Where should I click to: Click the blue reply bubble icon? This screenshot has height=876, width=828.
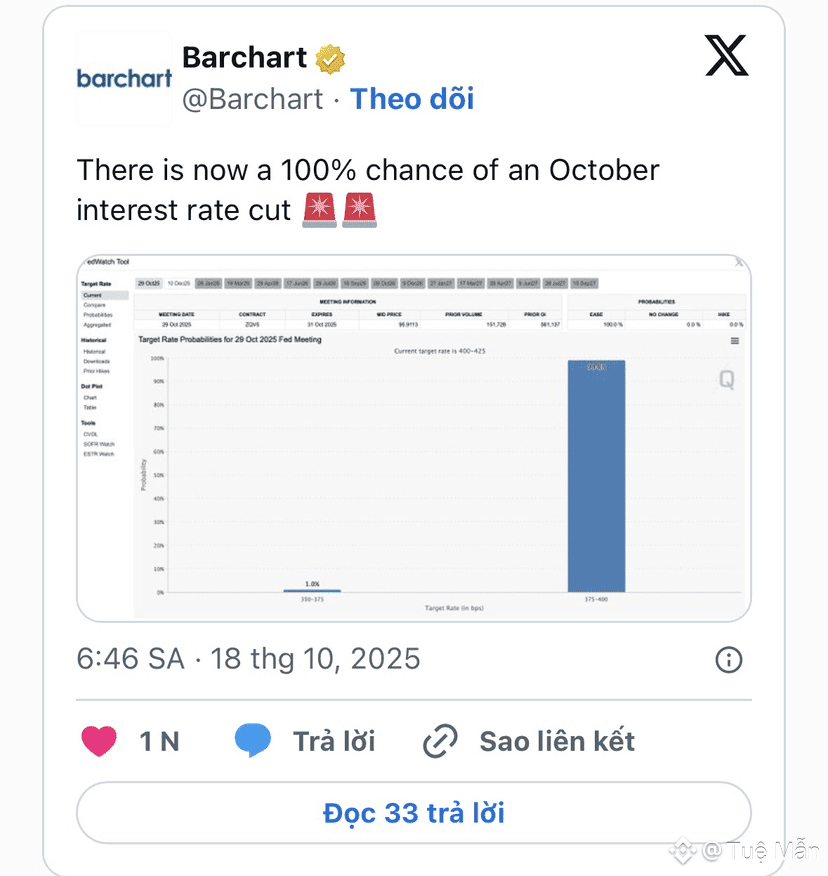point(253,741)
